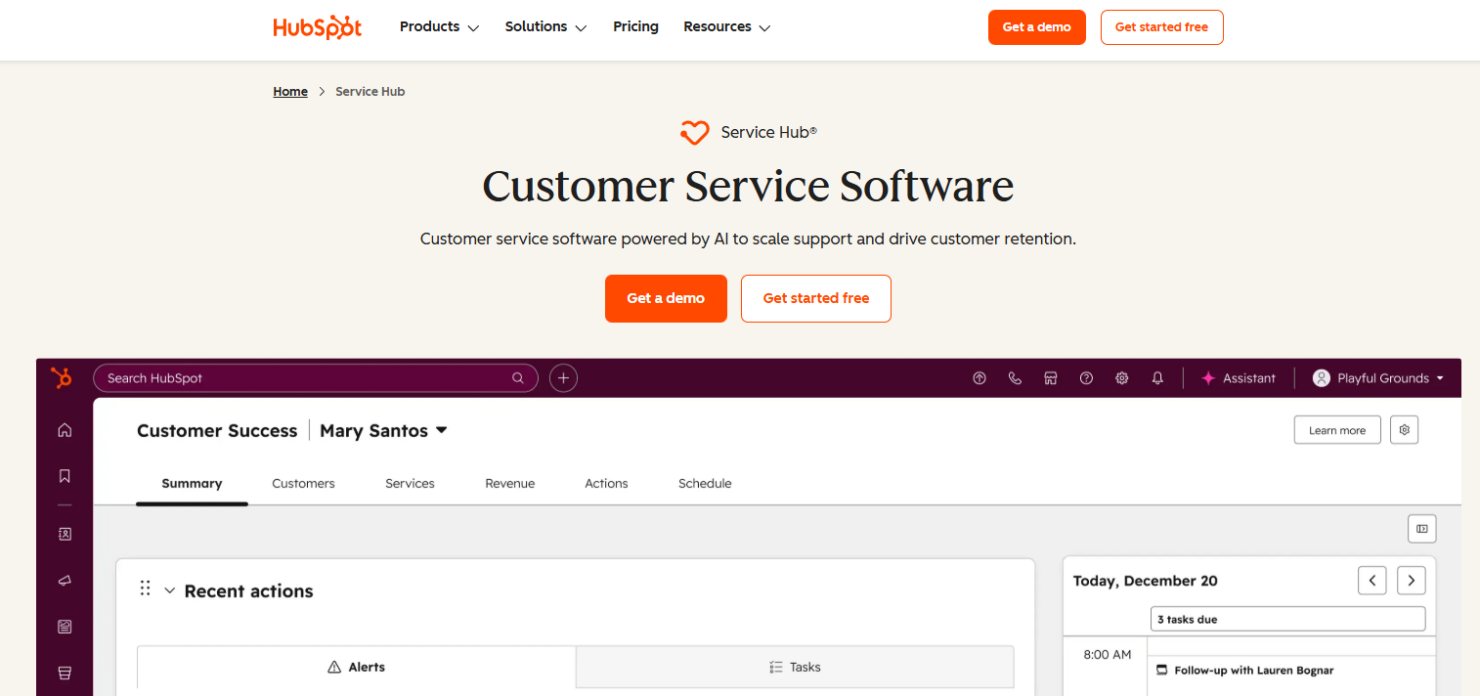The height and width of the screenshot is (696, 1480).
Task: Go to previous day arrow
Action: coord(1372,580)
